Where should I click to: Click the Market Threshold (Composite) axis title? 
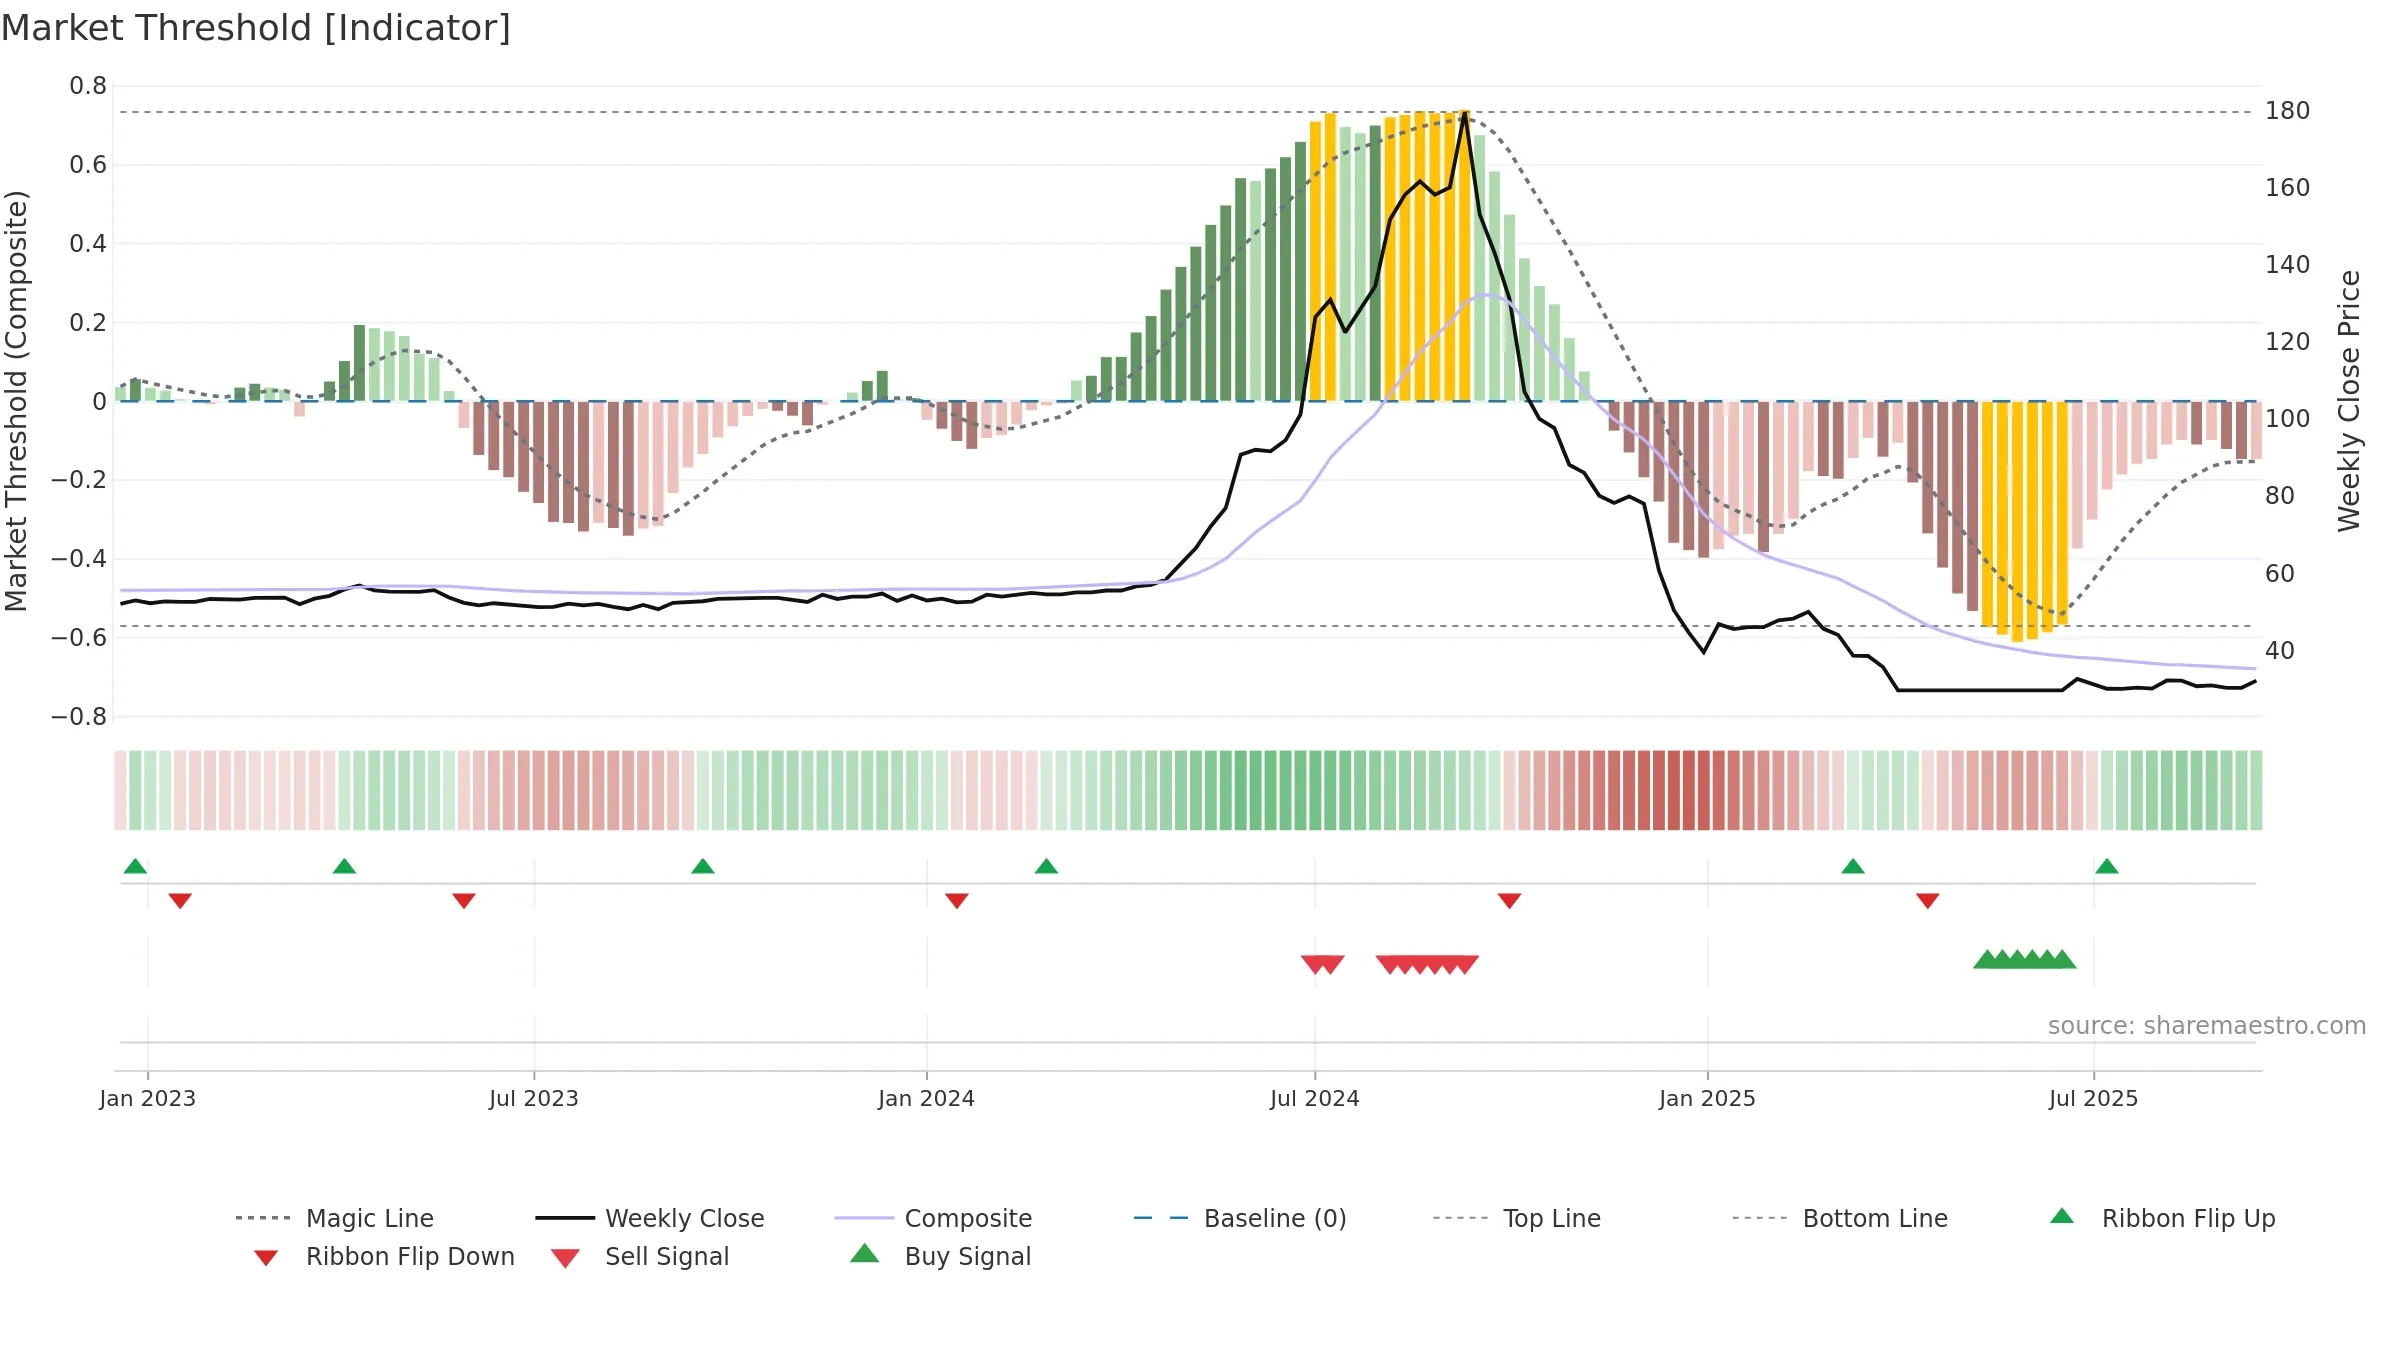[x=16, y=401]
